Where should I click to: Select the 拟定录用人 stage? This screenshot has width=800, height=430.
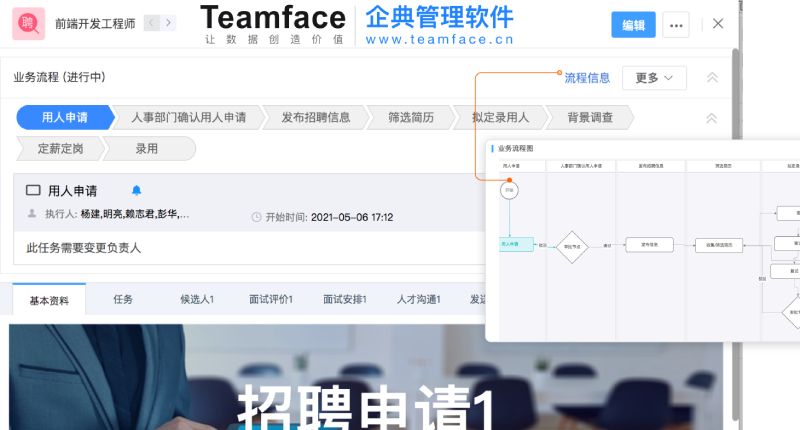[501, 117]
